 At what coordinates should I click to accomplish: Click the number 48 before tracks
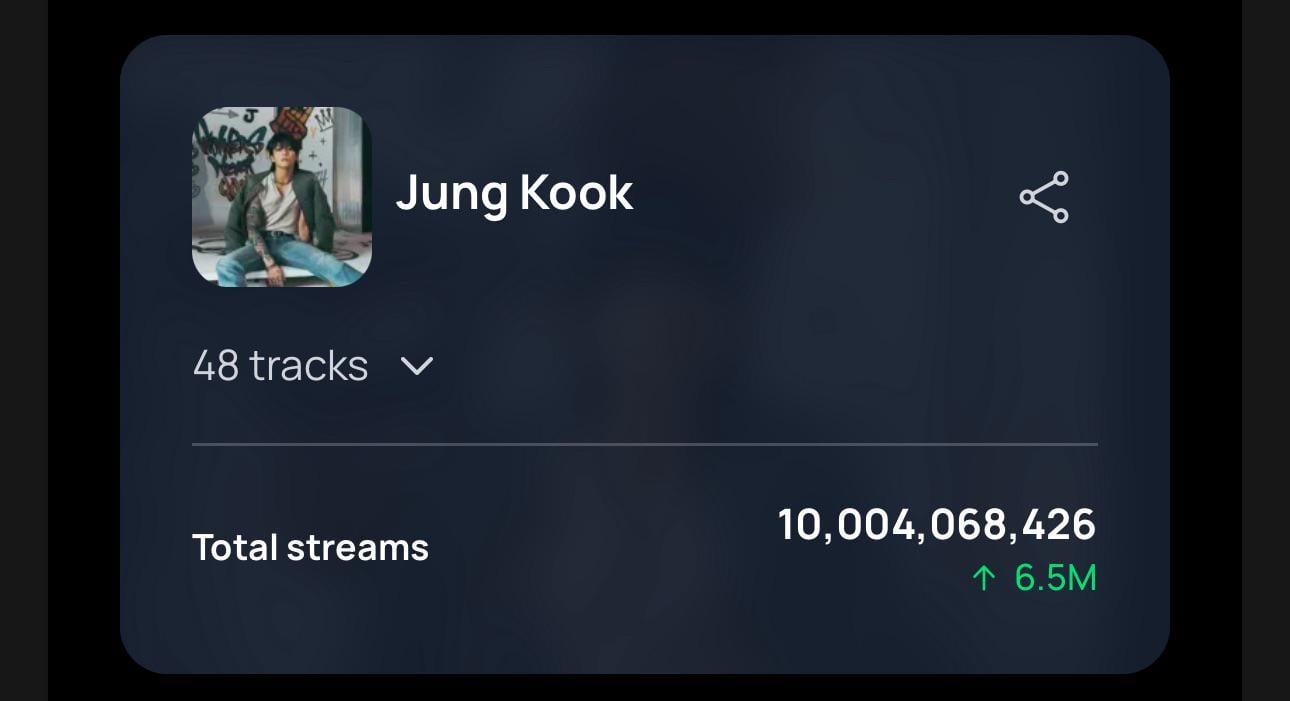pos(216,366)
